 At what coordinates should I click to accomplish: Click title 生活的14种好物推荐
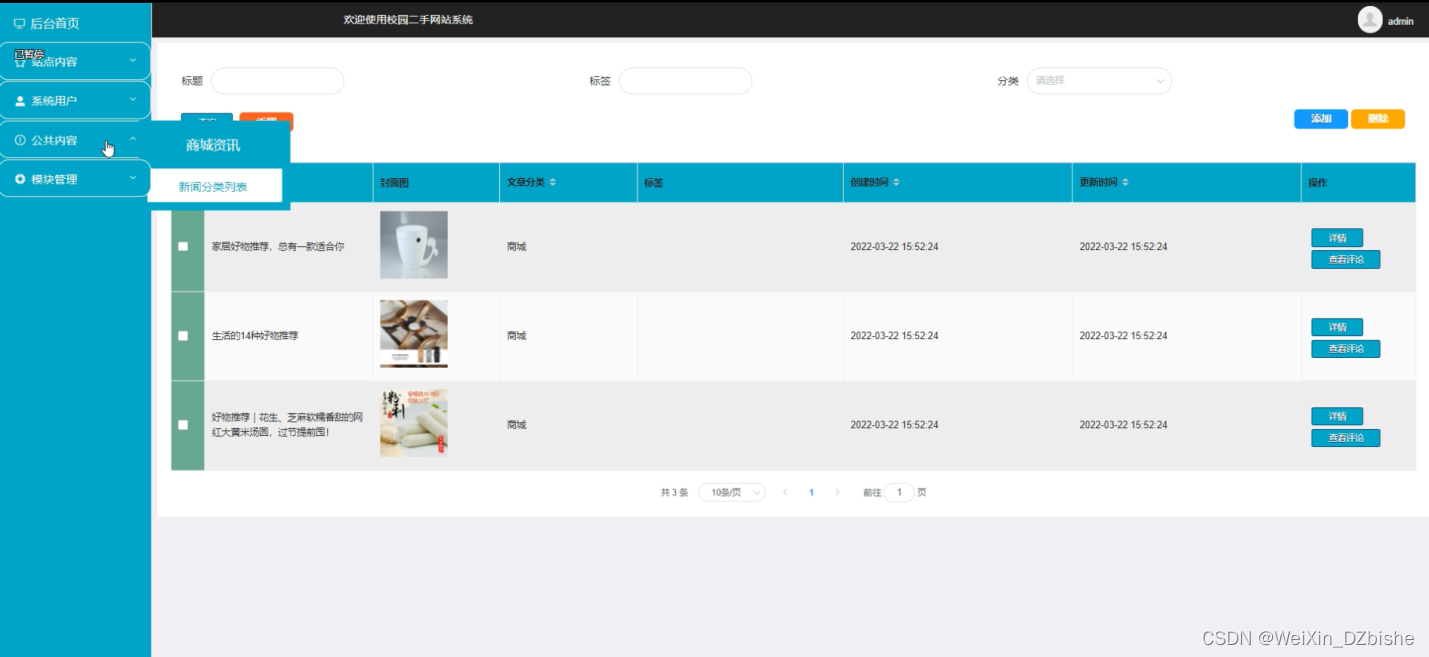pos(255,336)
